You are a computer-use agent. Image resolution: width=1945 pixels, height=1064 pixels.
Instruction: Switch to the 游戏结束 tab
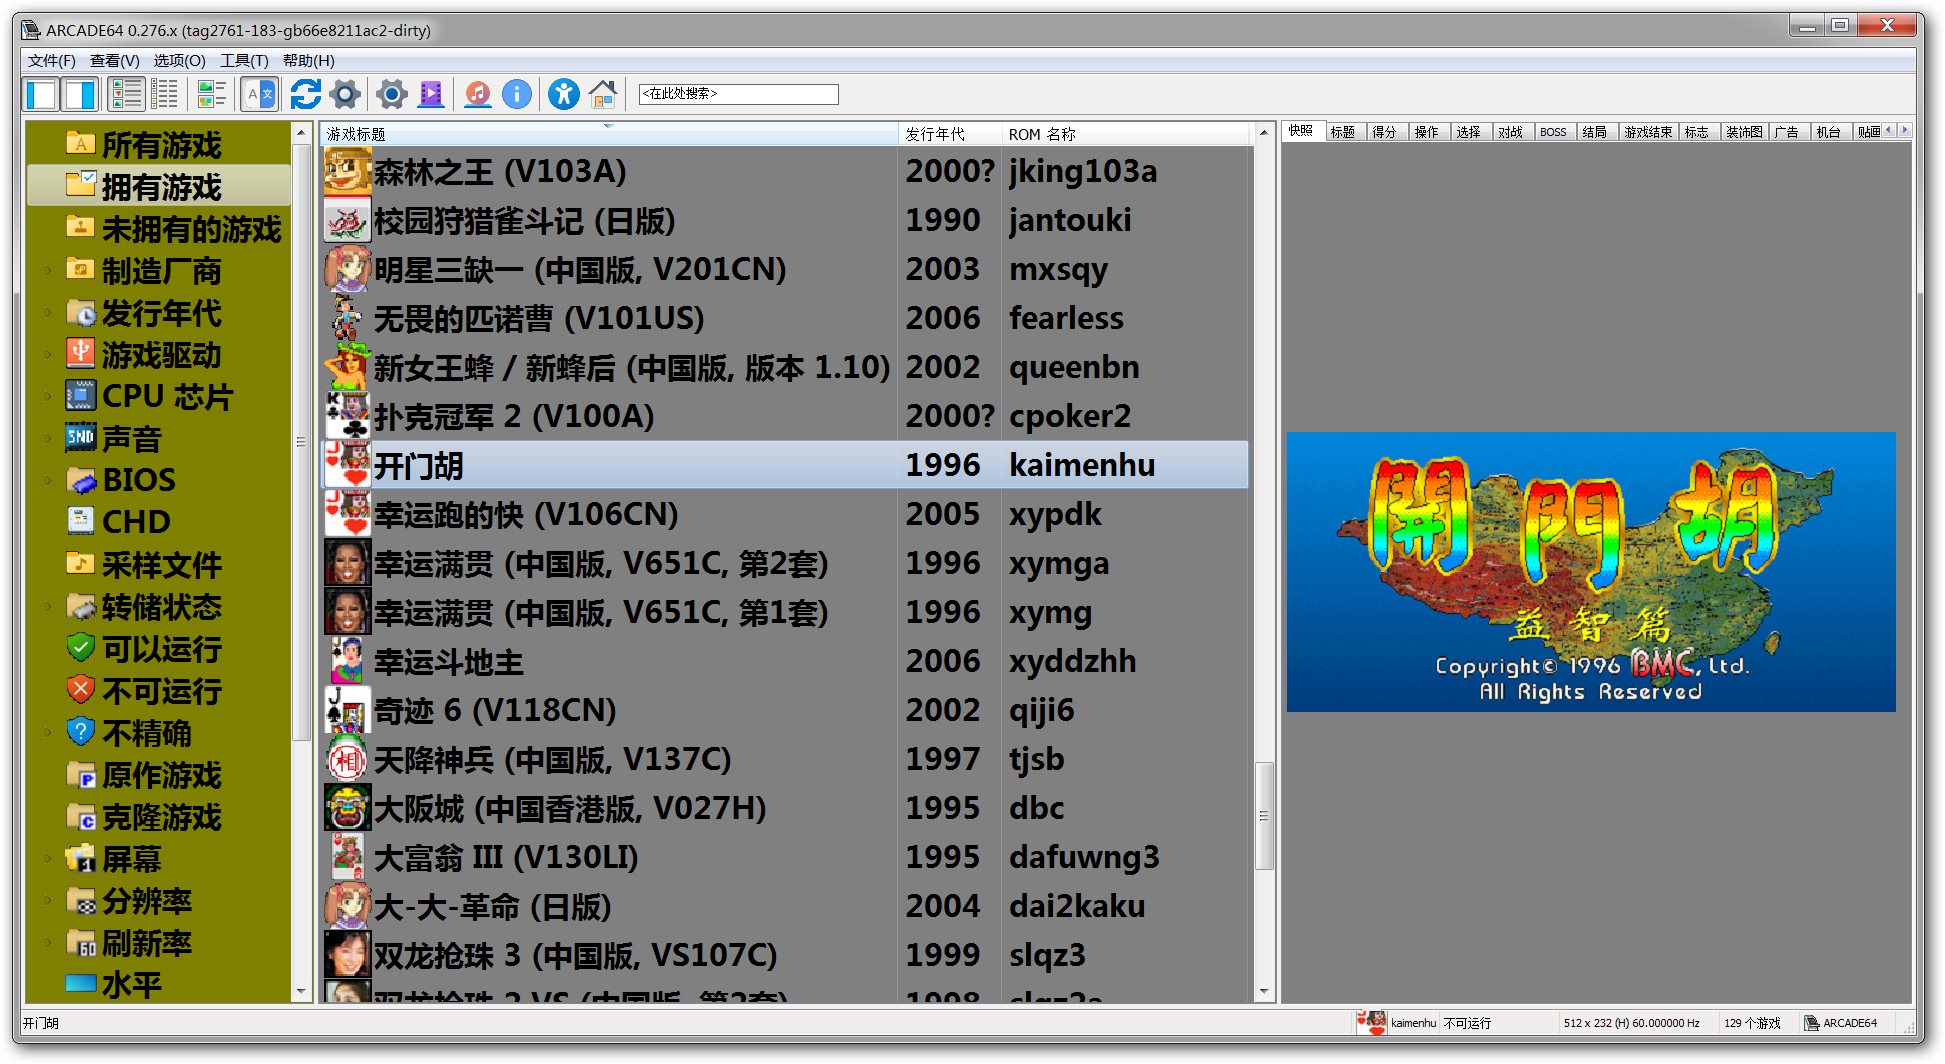[1648, 132]
